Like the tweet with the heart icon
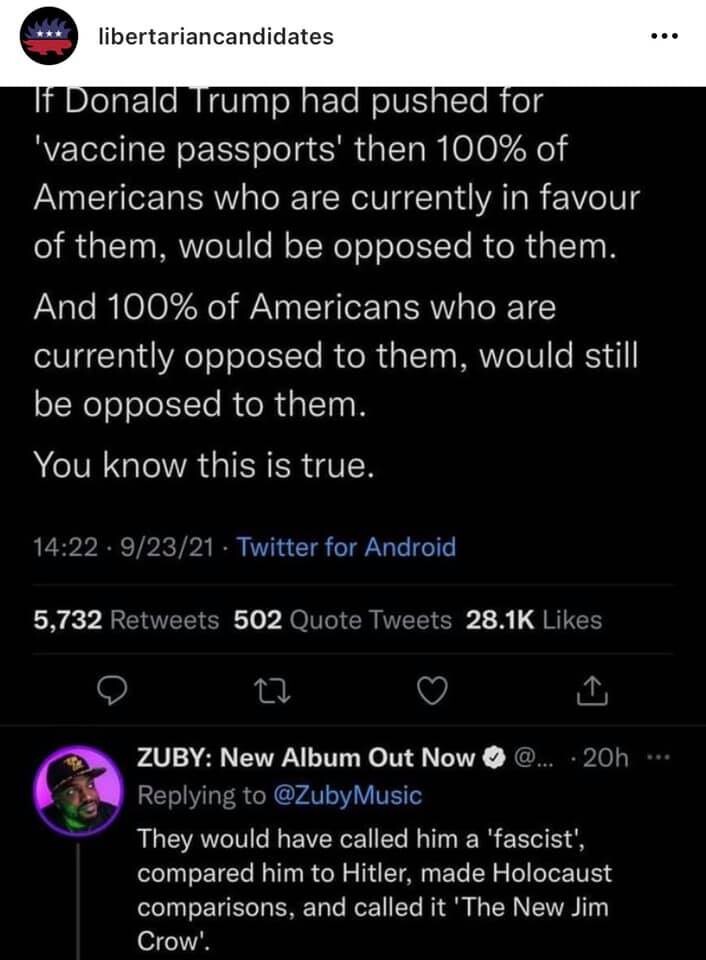The image size is (706, 960). coord(433,689)
